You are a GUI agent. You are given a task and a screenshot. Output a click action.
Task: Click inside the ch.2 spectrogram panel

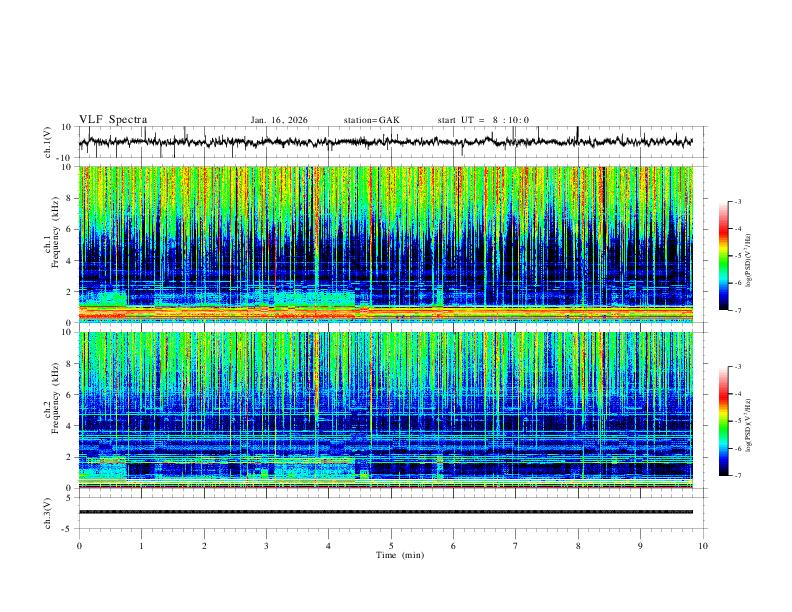pyautogui.click(x=385, y=410)
